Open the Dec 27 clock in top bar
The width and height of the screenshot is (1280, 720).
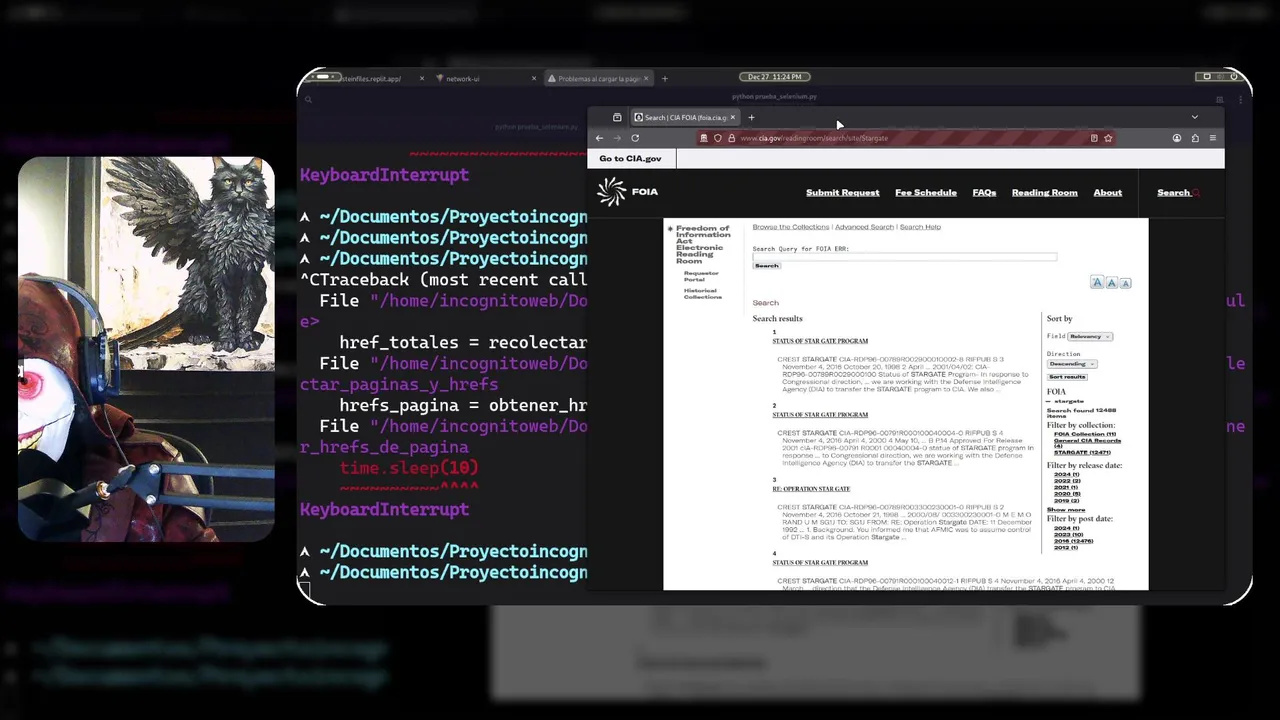774,77
